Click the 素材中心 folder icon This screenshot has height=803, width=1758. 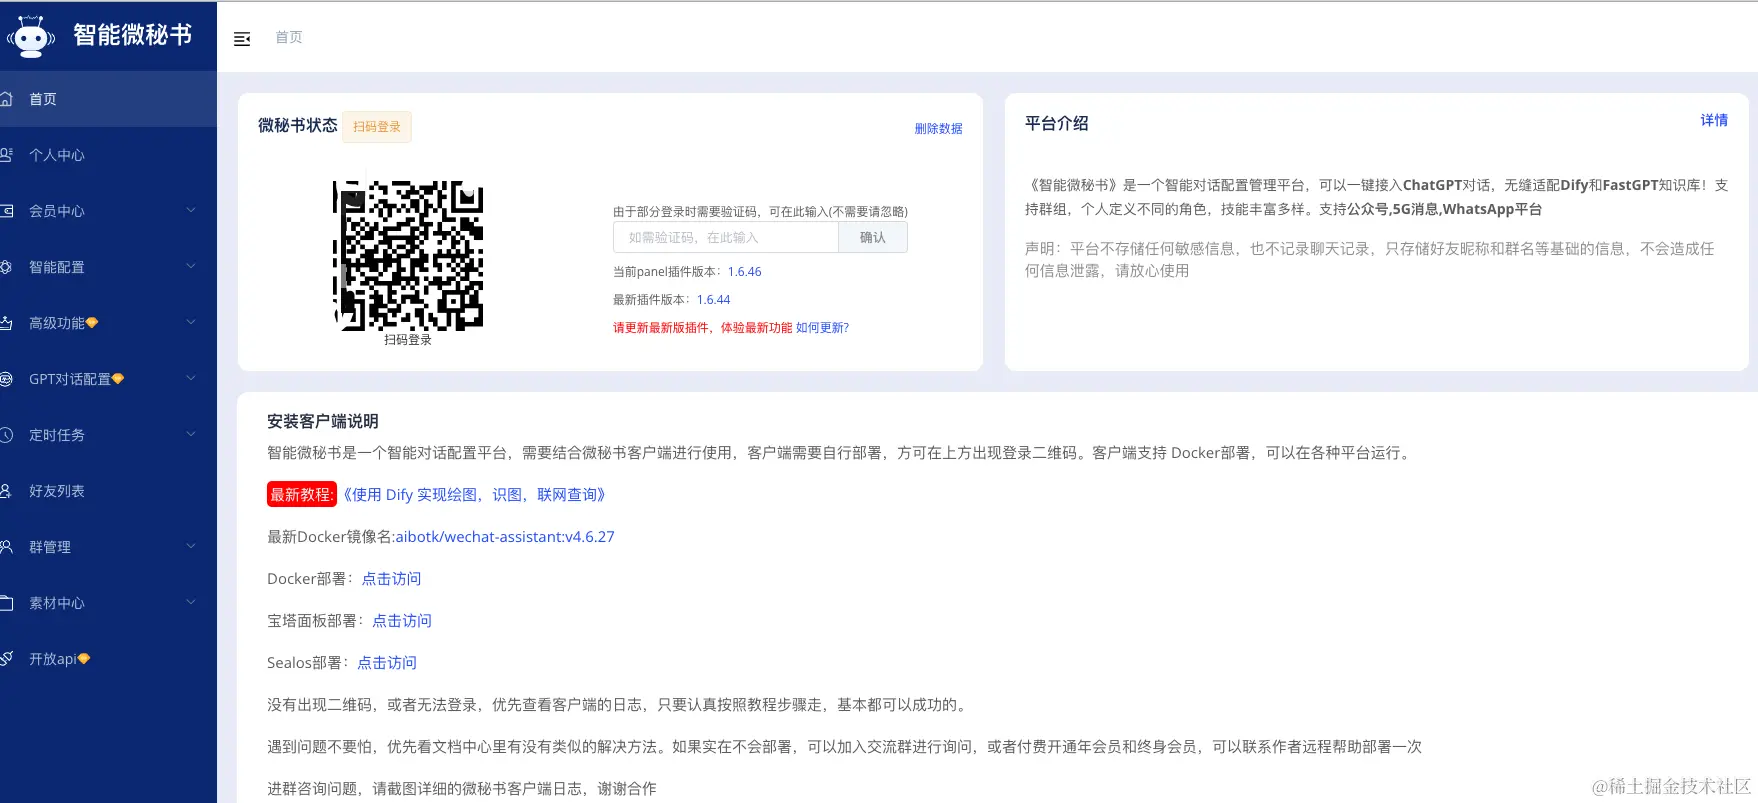(x=6, y=603)
